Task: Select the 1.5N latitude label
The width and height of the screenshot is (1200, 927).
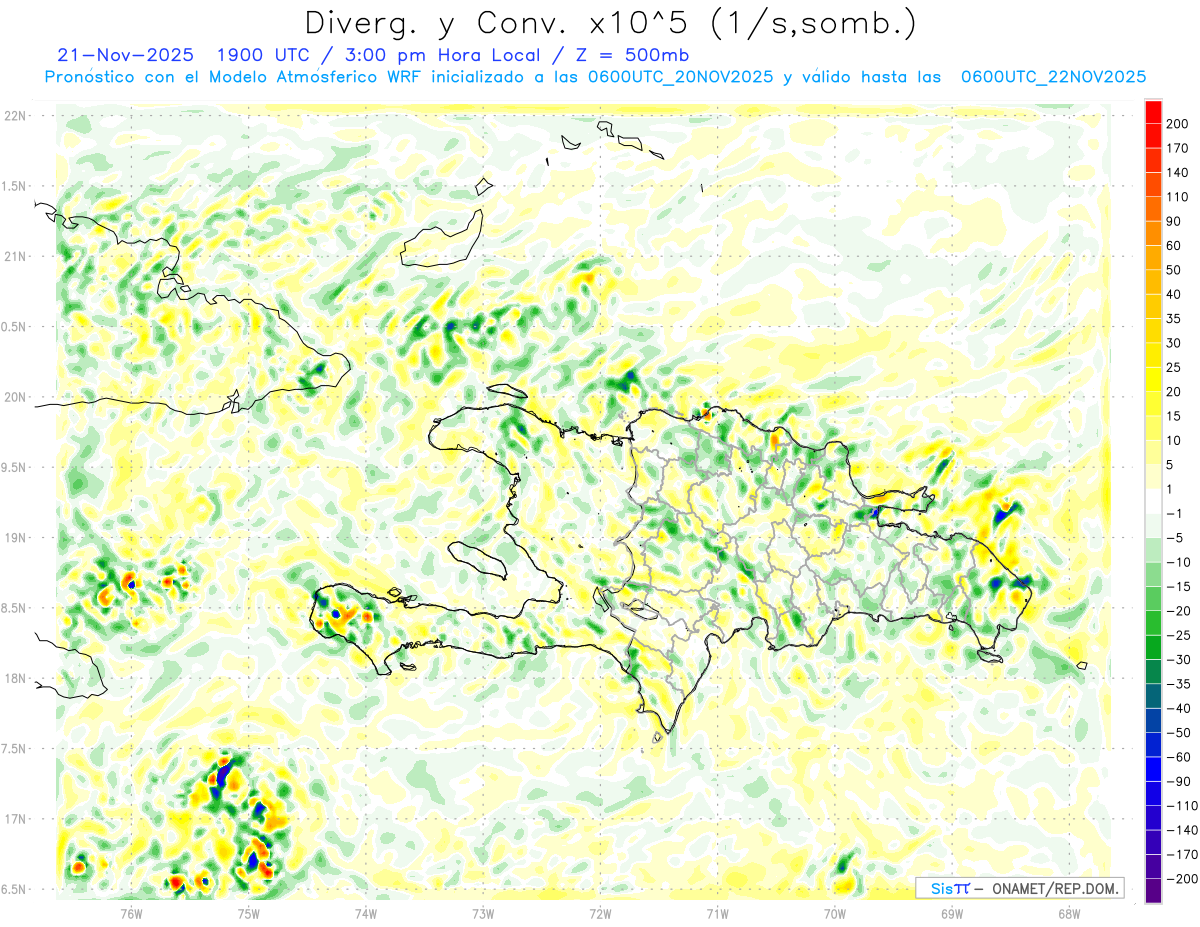Action: 16,186
